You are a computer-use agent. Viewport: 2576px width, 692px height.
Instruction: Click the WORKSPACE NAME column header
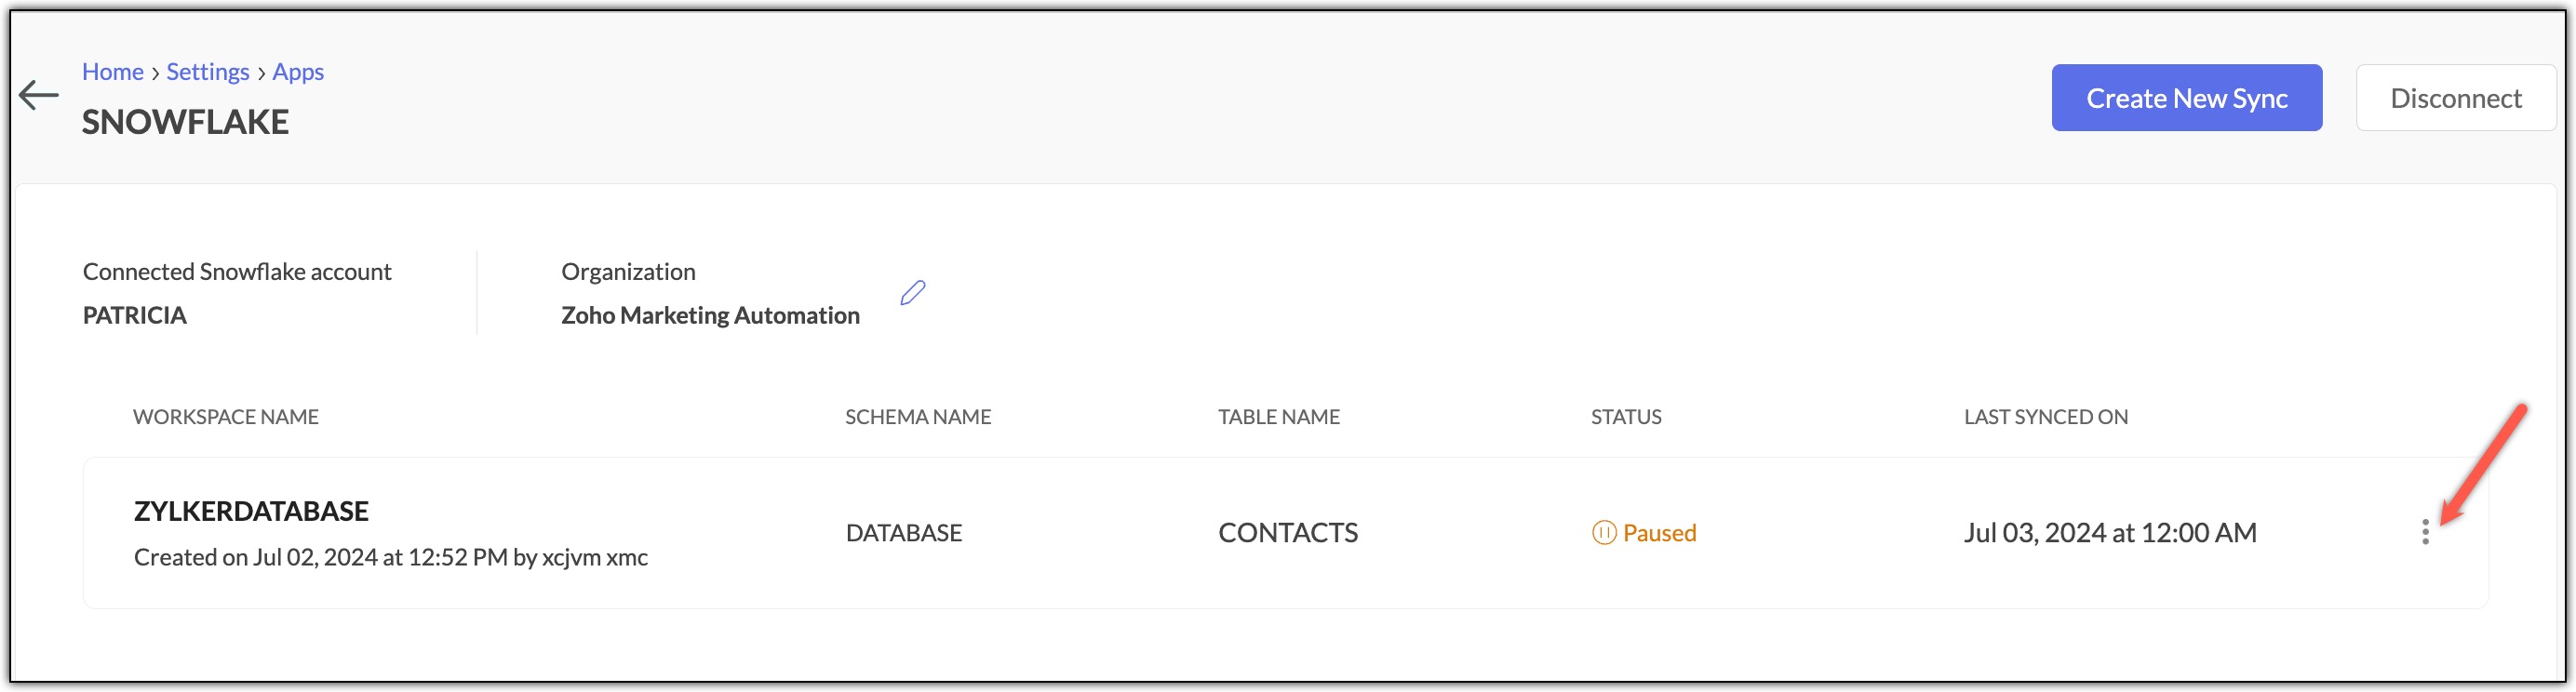[x=226, y=417]
